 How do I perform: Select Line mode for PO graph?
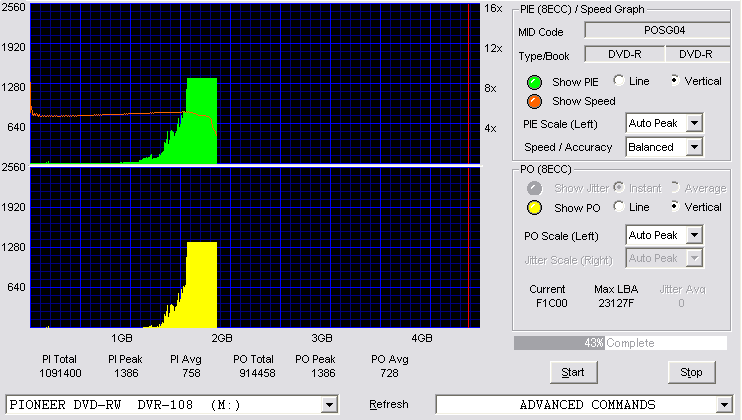619,206
